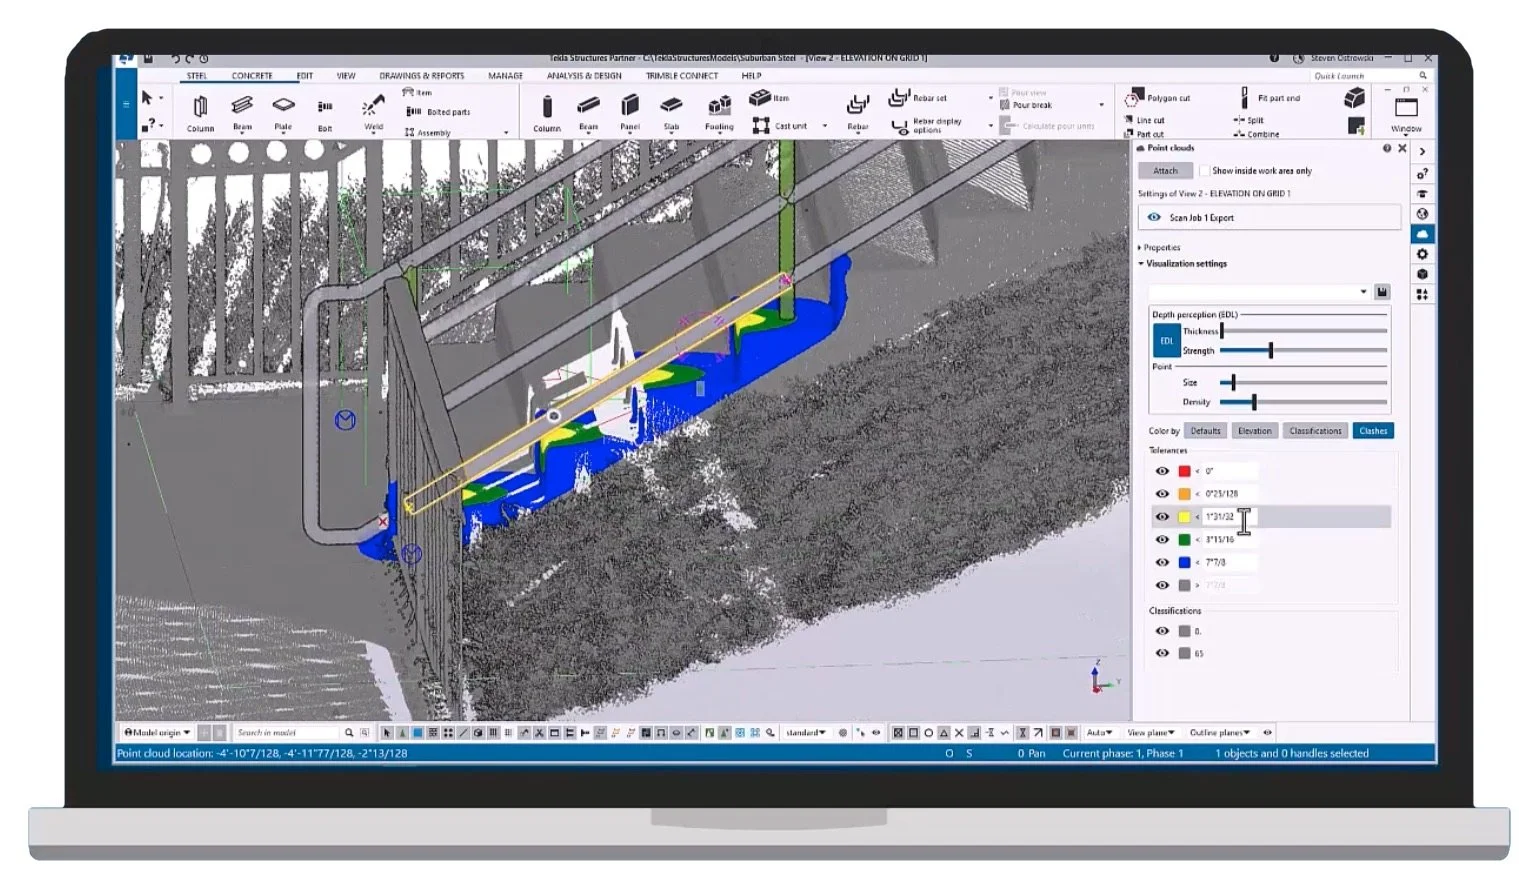The image size is (1519, 878).
Task: Hide the yellow 1"31/32 tolerance
Action: pyautogui.click(x=1162, y=517)
